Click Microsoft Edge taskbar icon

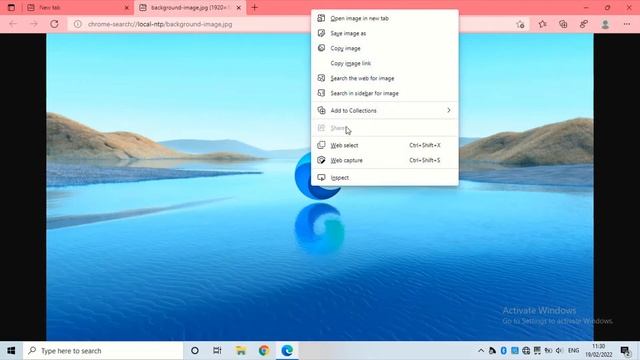tap(287, 351)
